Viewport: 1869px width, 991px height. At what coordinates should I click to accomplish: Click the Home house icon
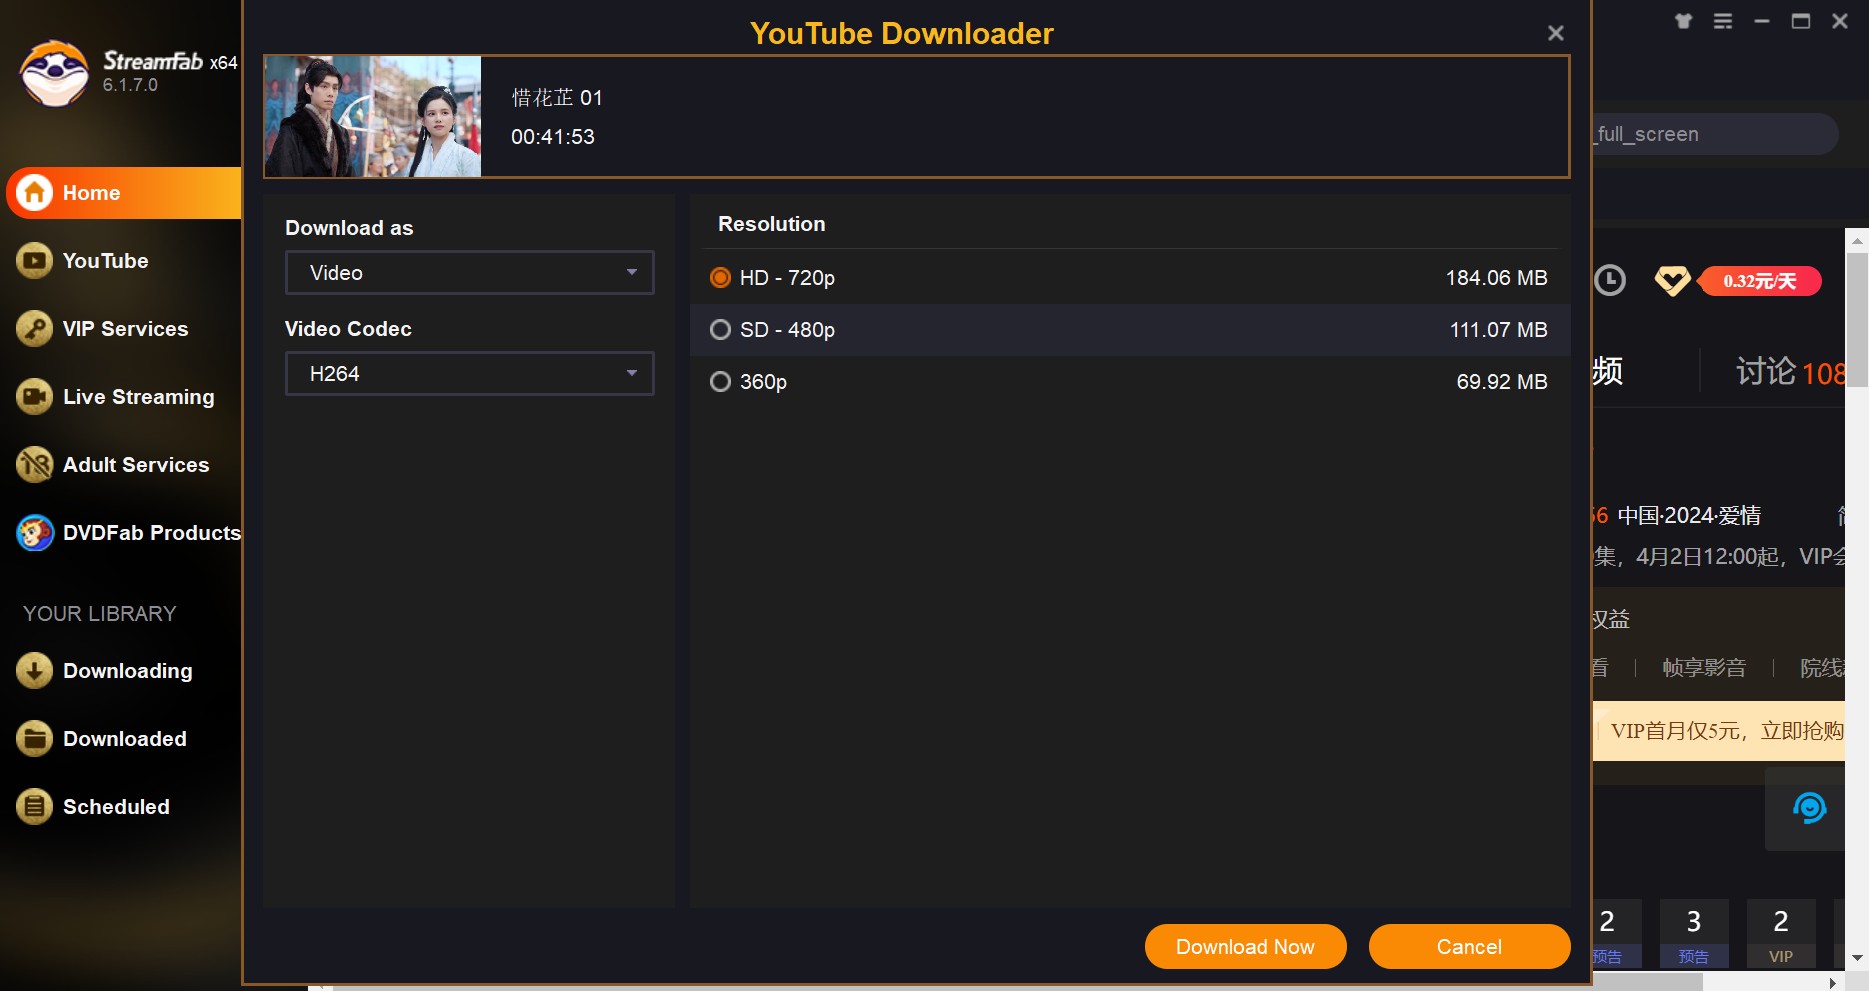point(35,192)
